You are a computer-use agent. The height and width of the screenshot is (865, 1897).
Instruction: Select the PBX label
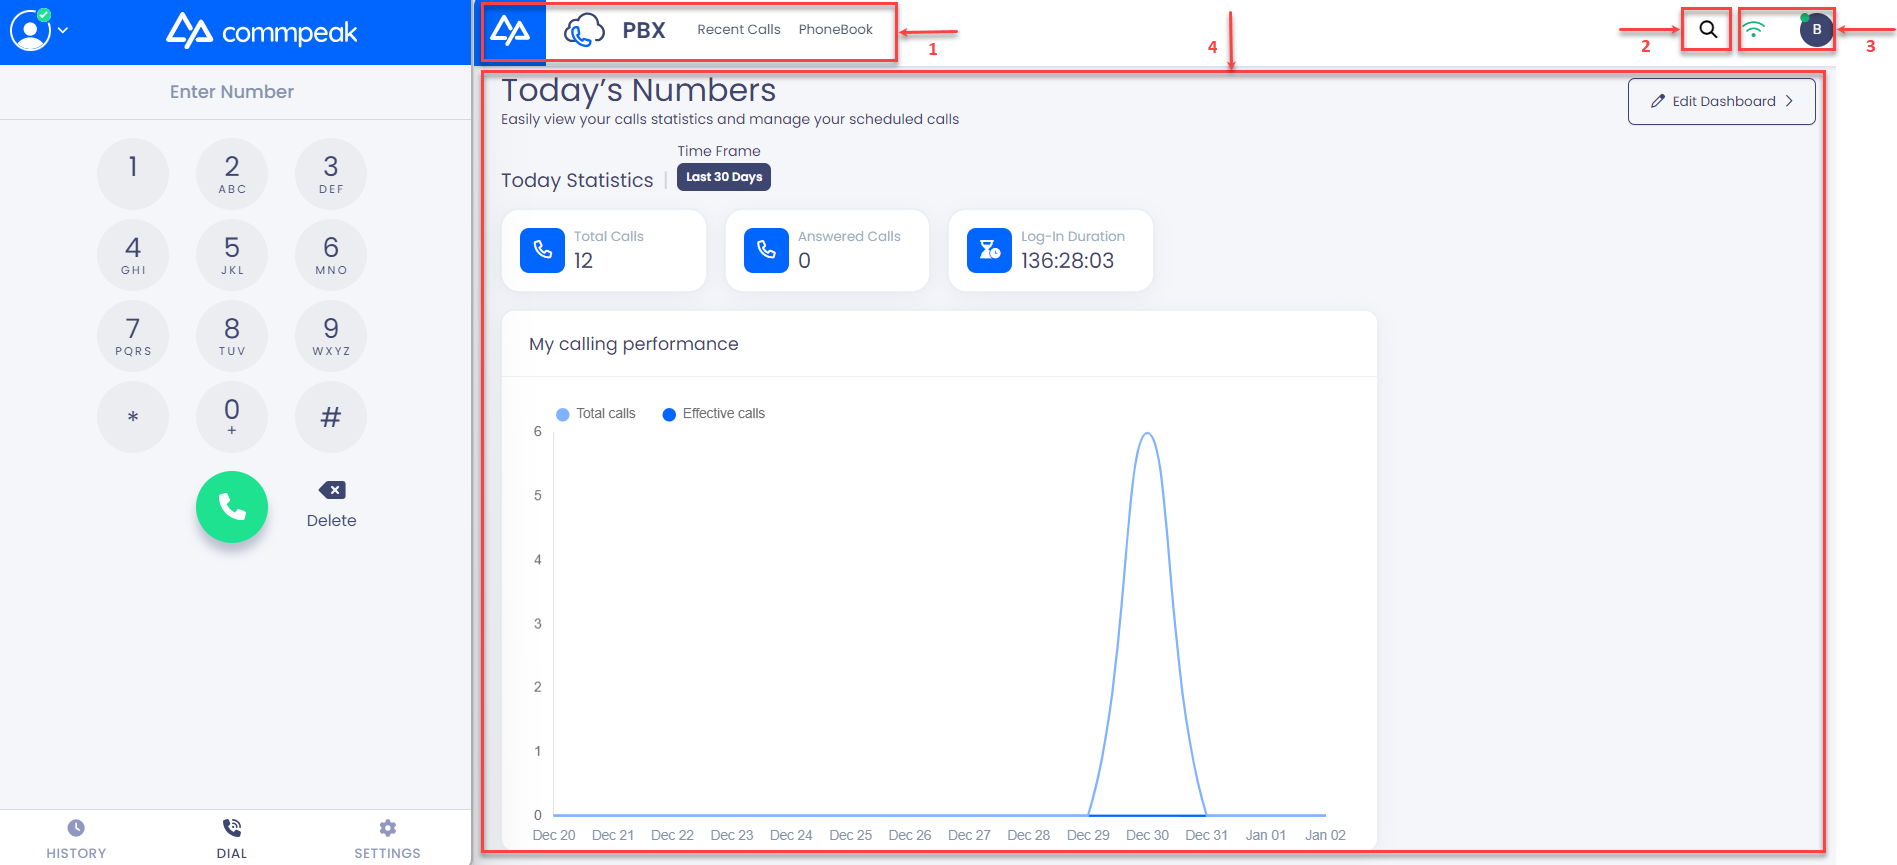tap(644, 31)
